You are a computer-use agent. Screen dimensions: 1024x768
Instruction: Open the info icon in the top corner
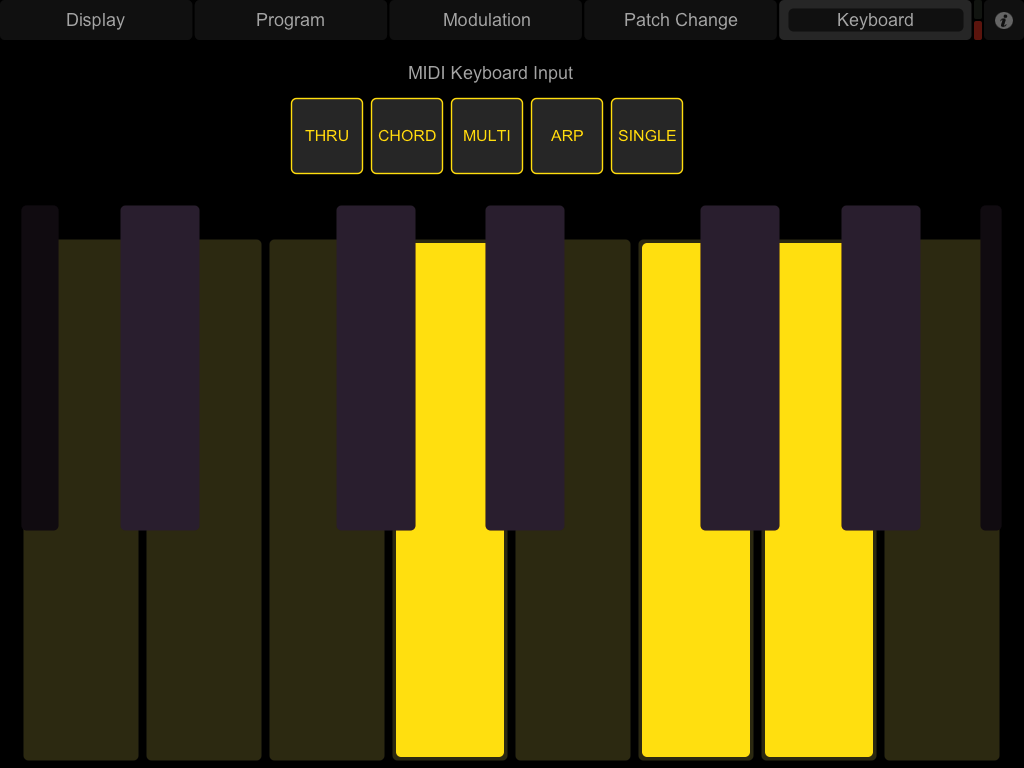coord(1004,20)
